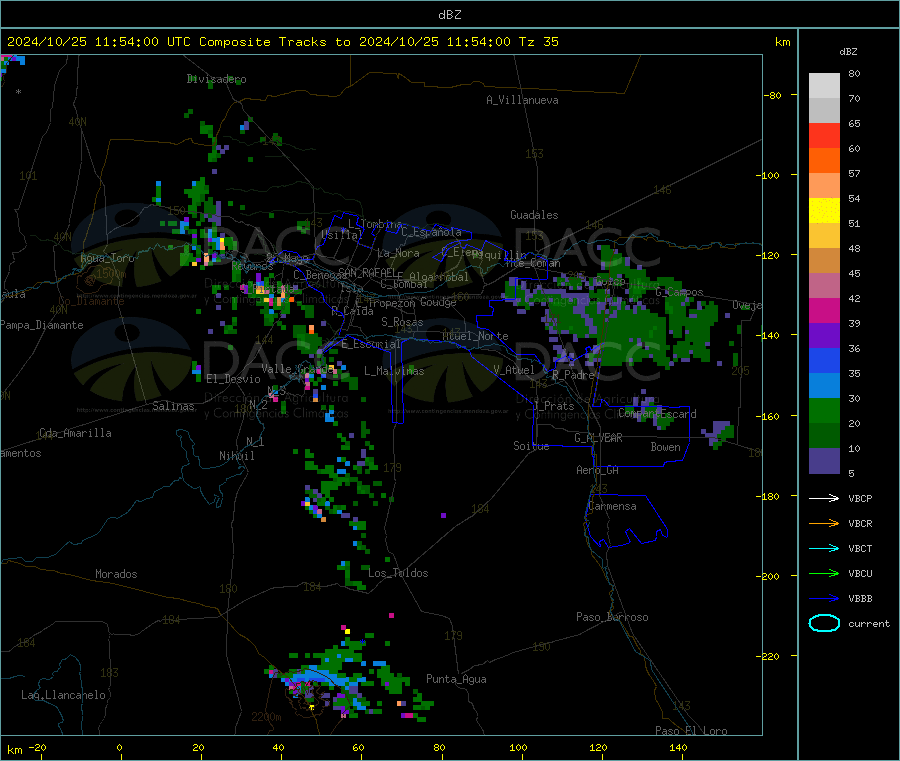Pick the royal blue 36–35 dBZ swatch
Screen dimensions: 900x761
click(x=824, y=360)
